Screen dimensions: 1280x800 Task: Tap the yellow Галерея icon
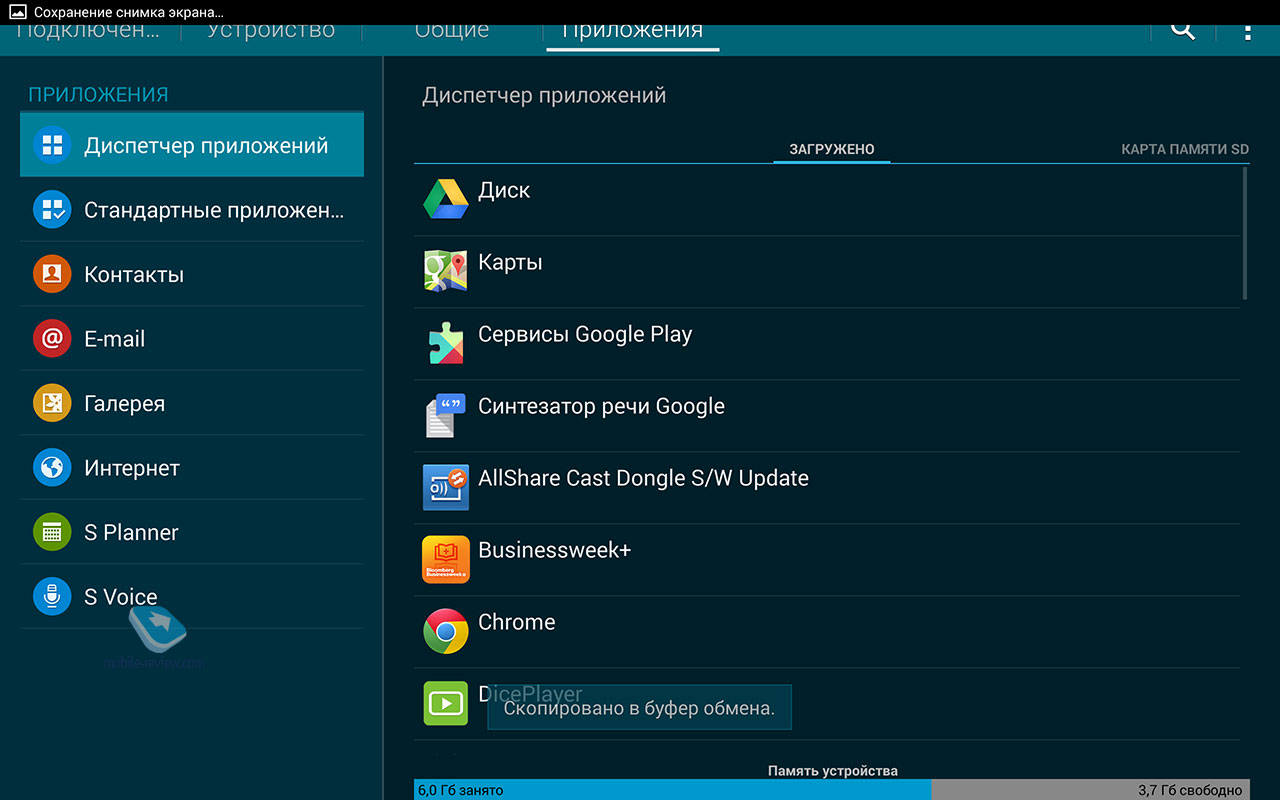point(52,403)
